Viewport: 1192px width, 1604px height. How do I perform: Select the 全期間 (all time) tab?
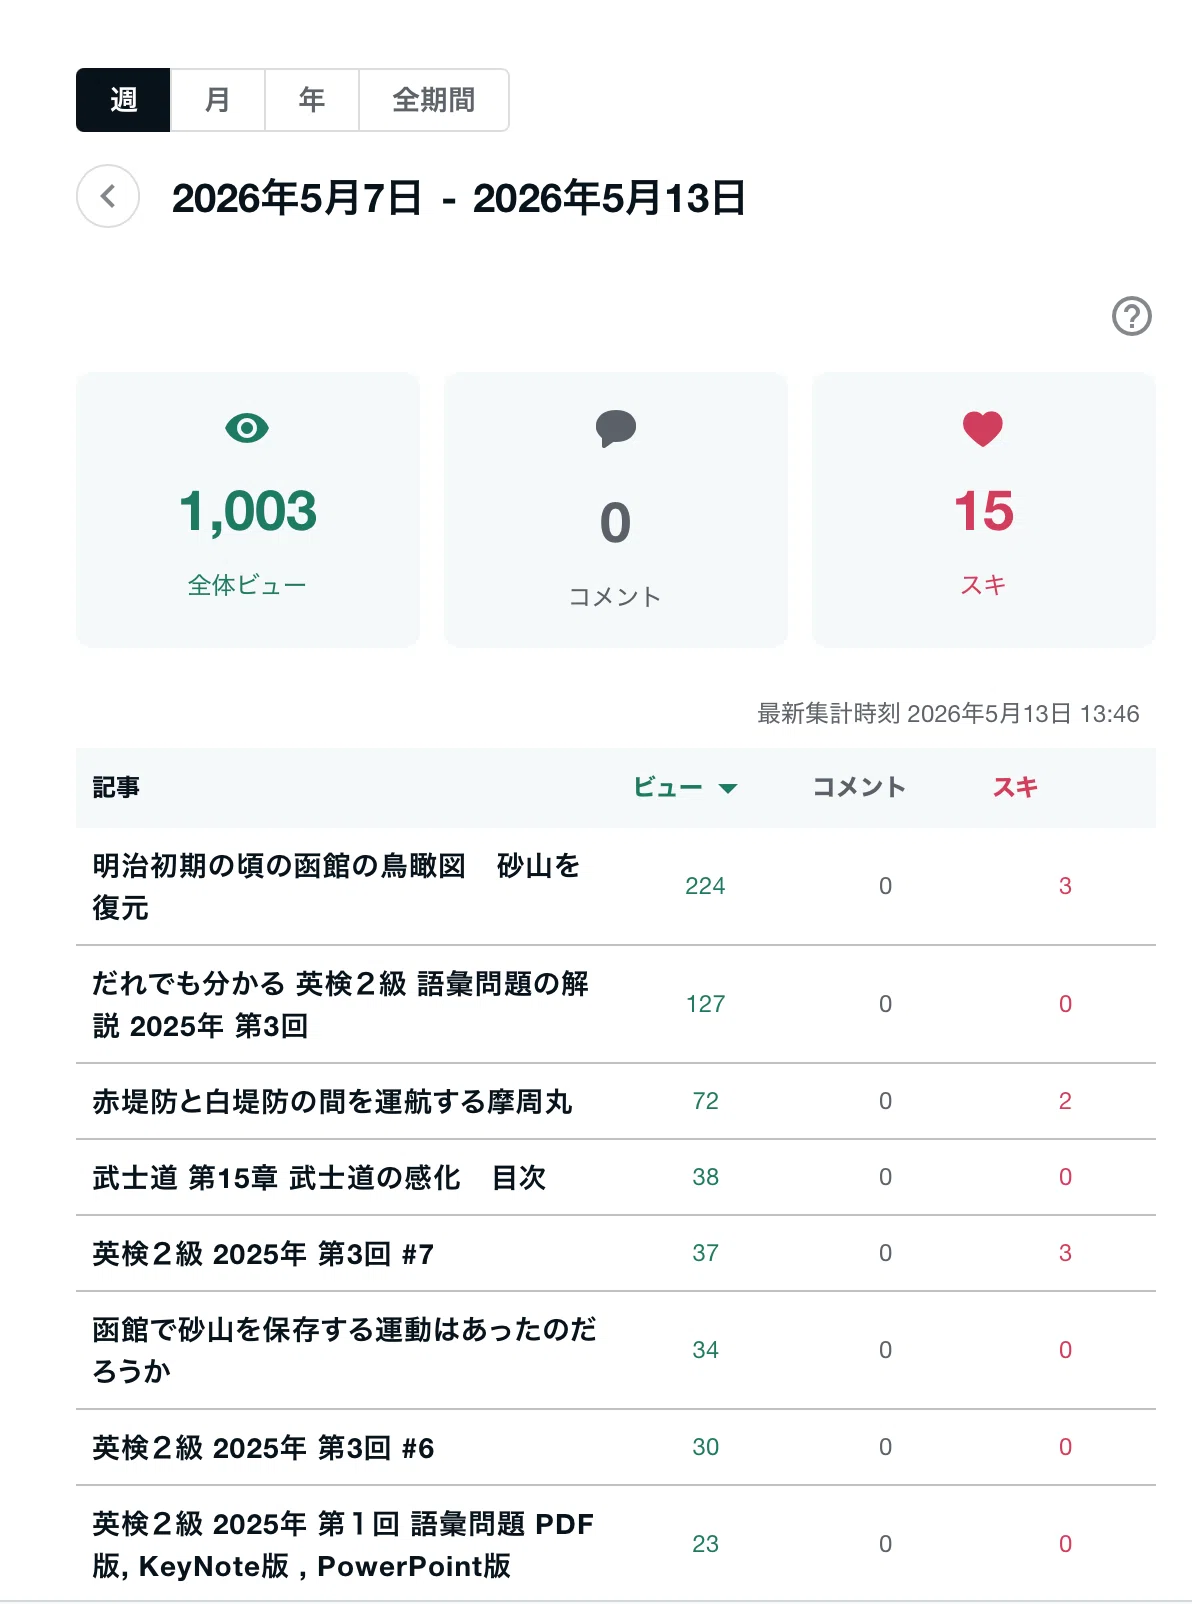434,100
